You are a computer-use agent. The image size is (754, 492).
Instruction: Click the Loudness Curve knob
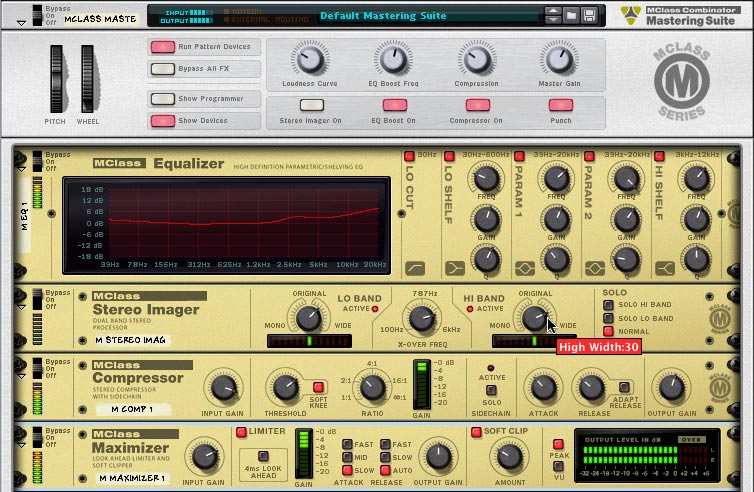pos(310,60)
